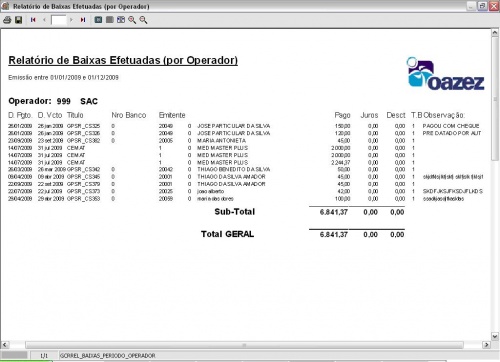Click the horizontal scrollbar thumb
Viewport: 500px width, 362px height.
[x=244, y=345]
